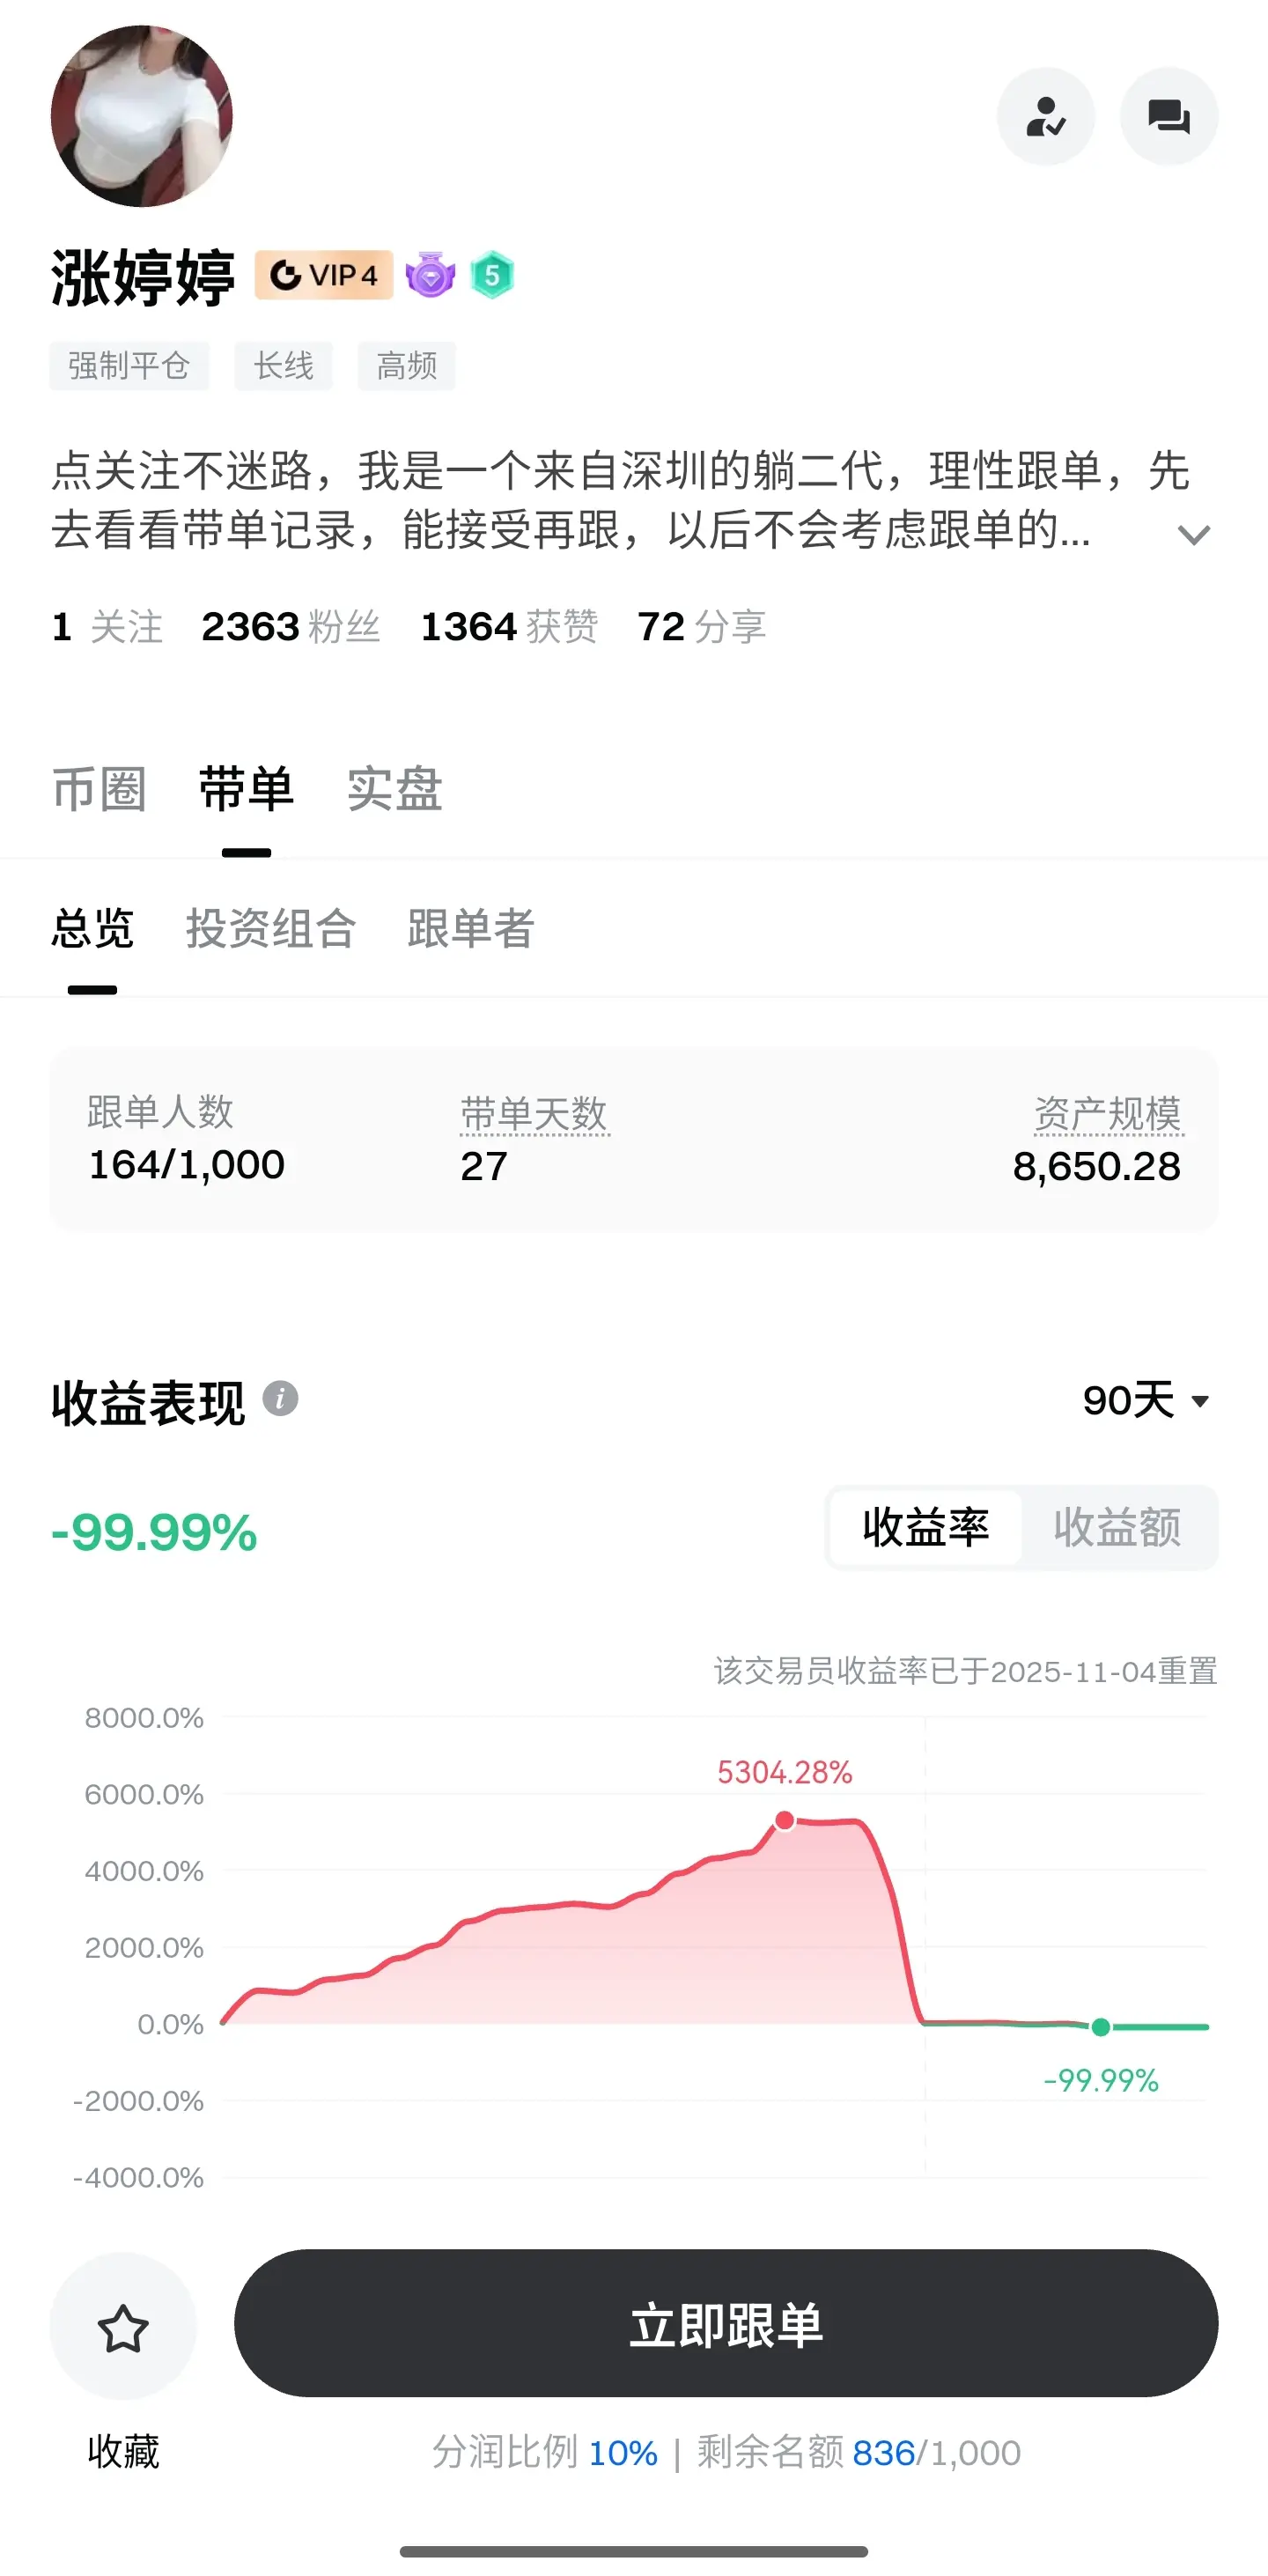Select the 5304.28% peak point on chart
Image resolution: width=1268 pixels, height=2576 pixels.
[785, 1820]
